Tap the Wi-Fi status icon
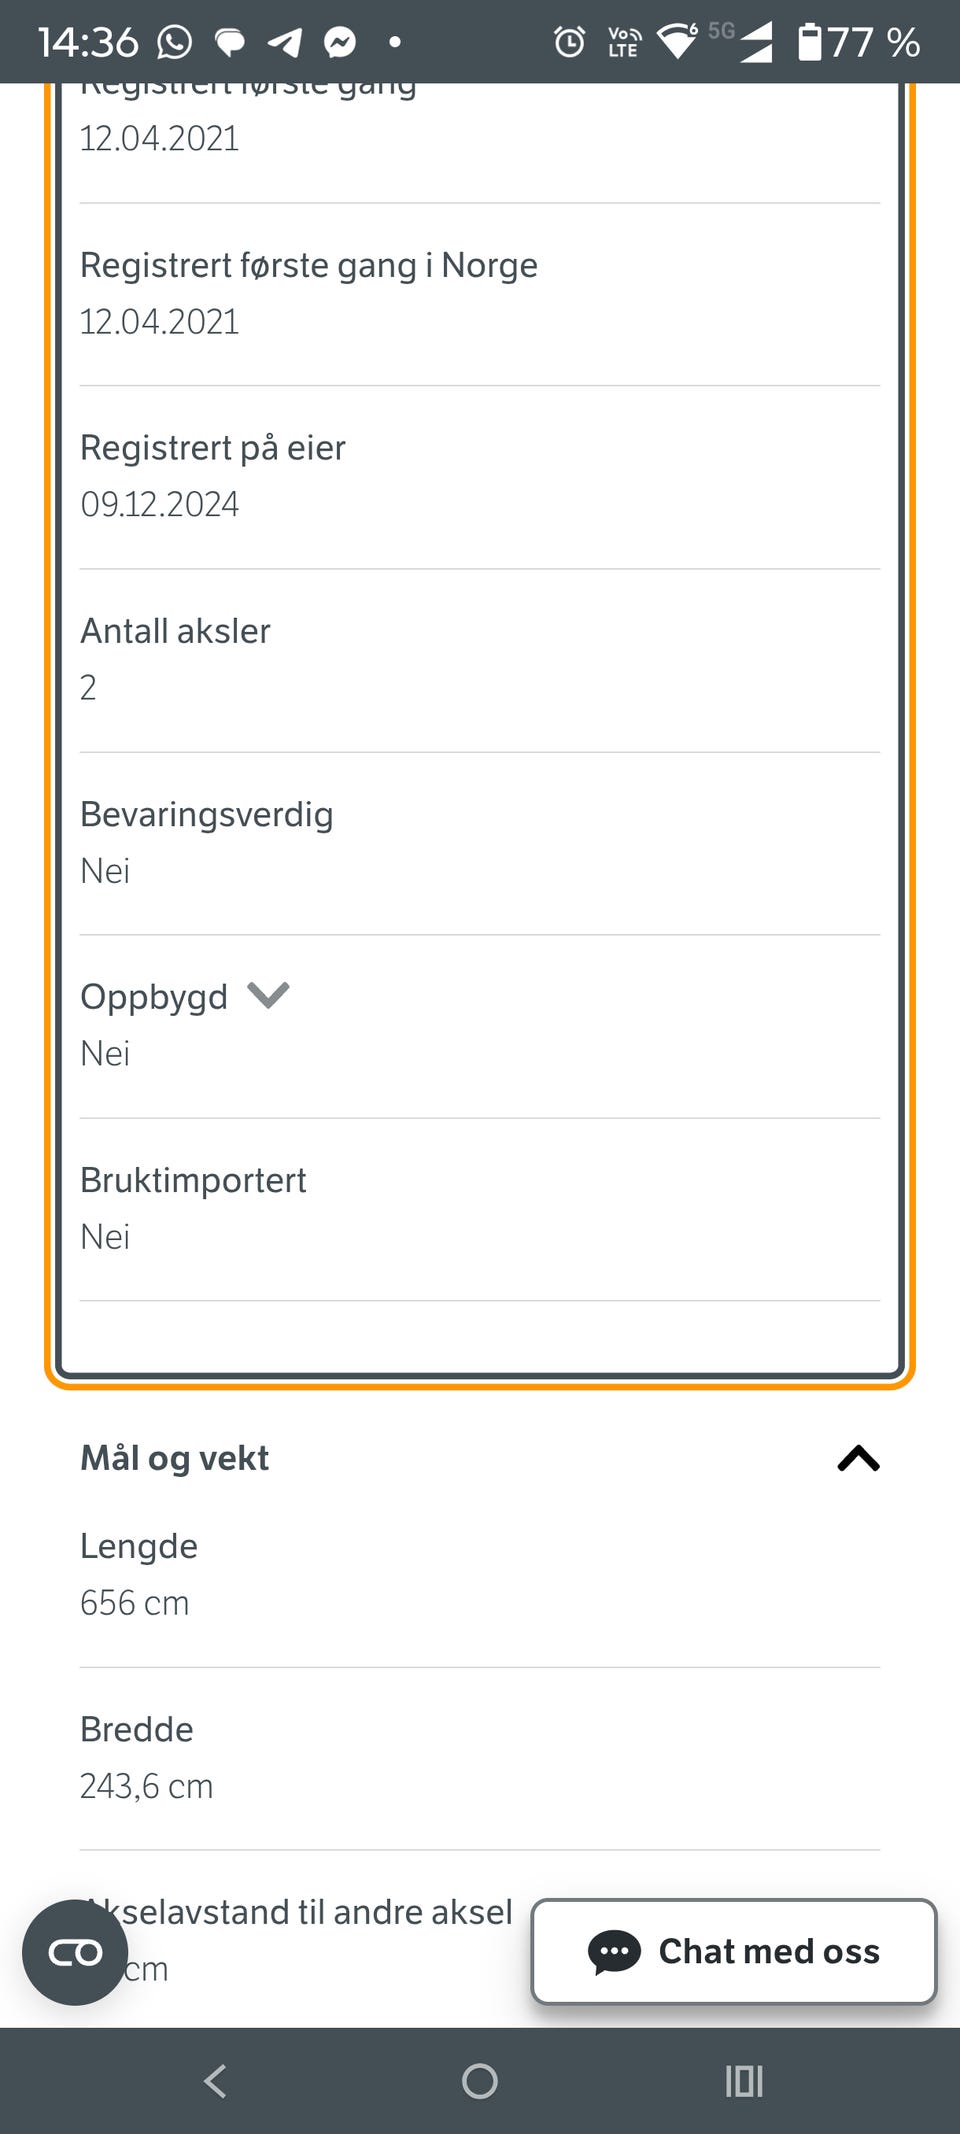 677,42
